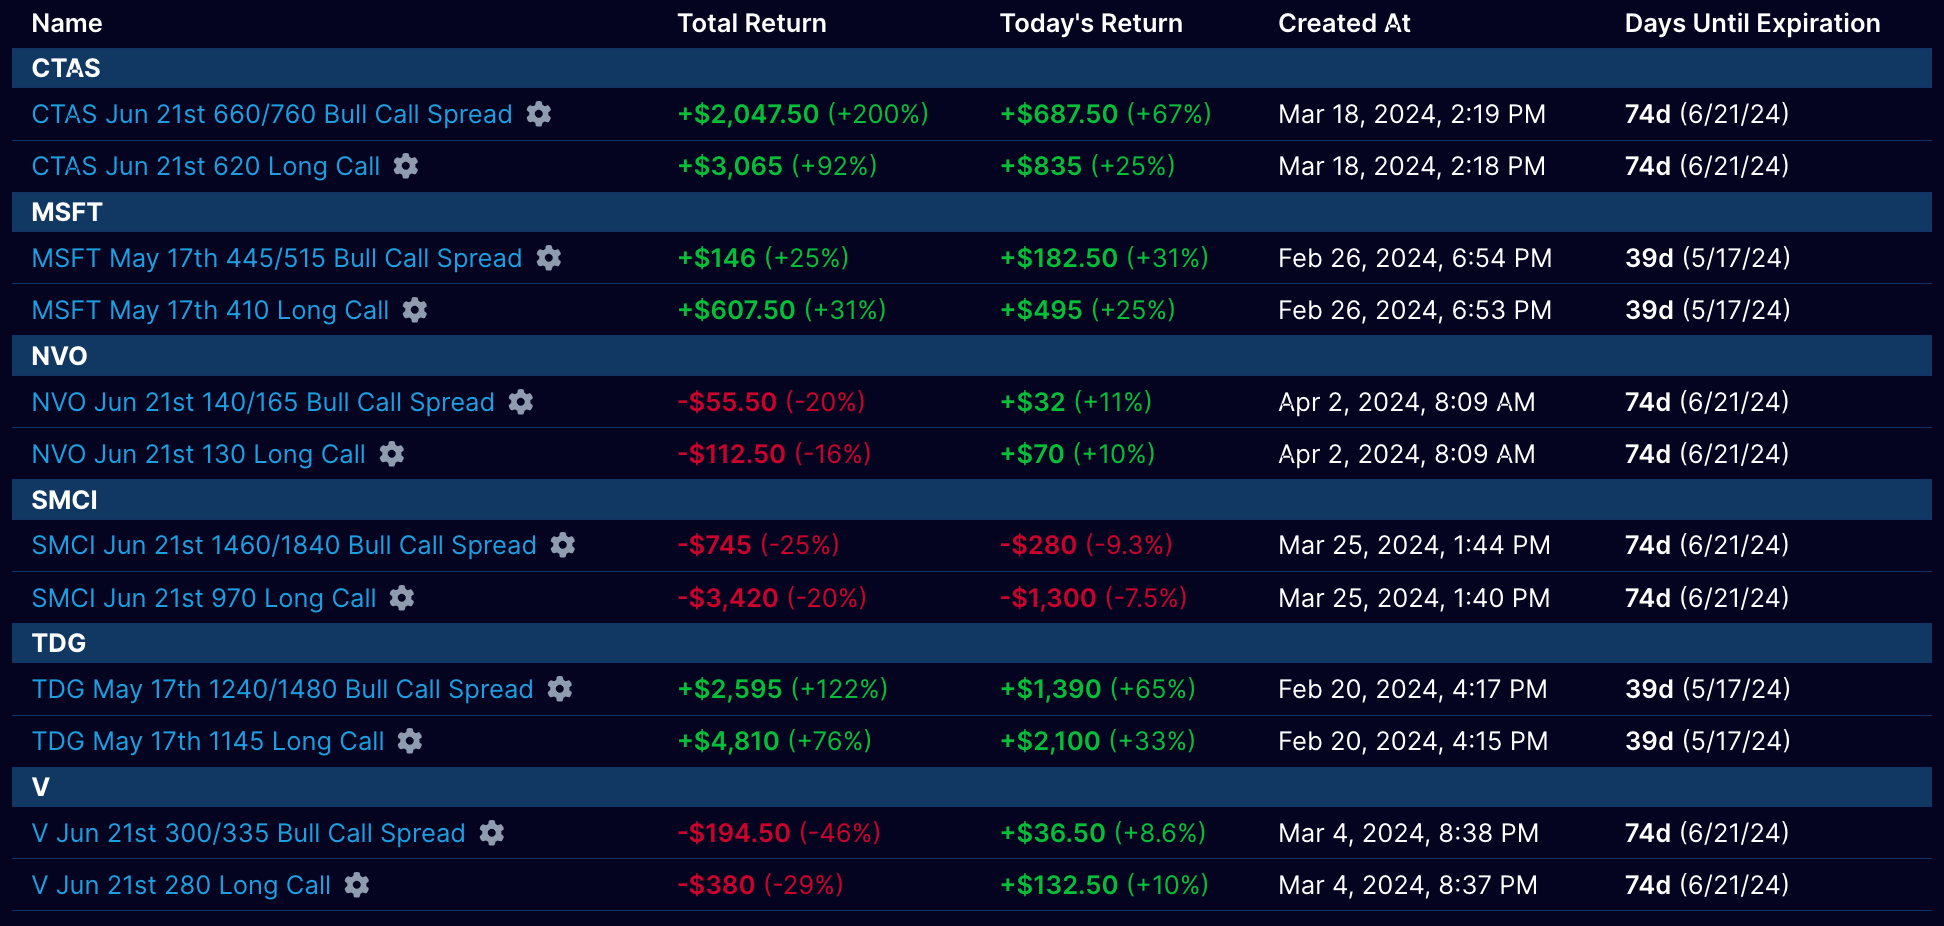Open V Jun 21st 300/335 Bull Call Spread link
The width and height of the screenshot is (1944, 926).
pos(249,833)
